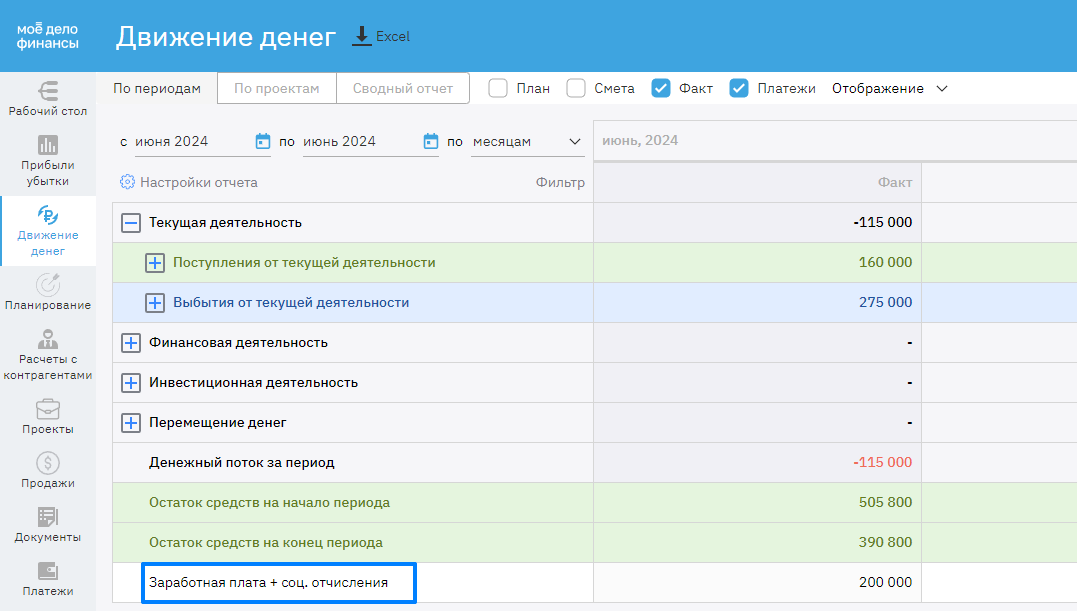Switch to По проектам tab
Image resolution: width=1077 pixels, height=611 pixels.
click(x=277, y=88)
